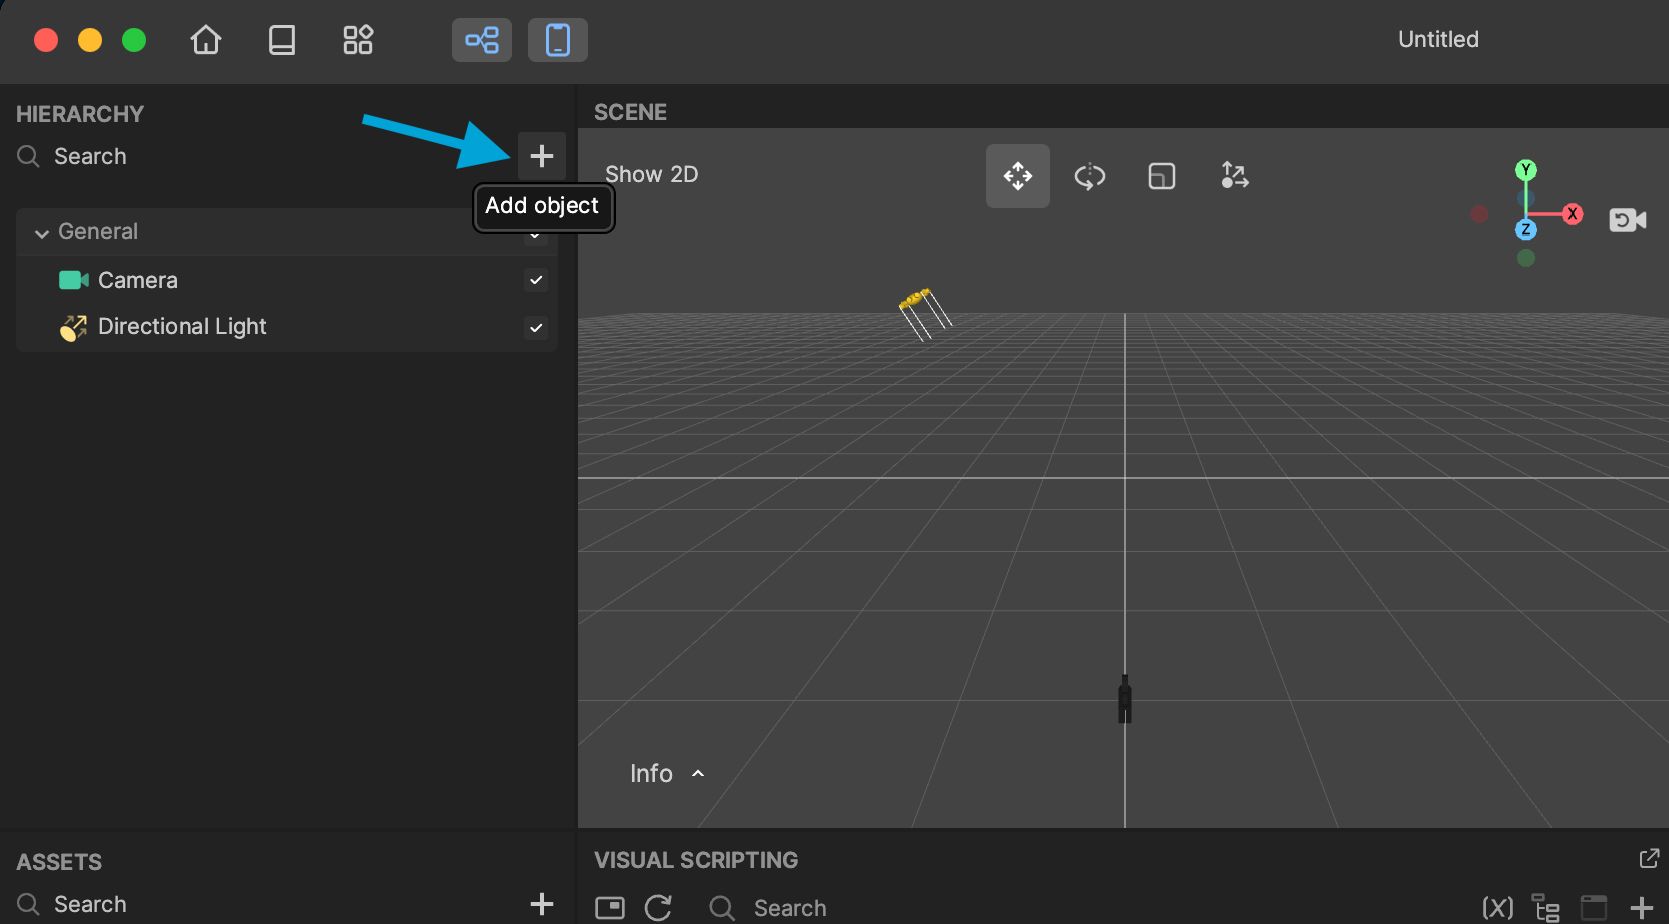Open the Home screen icon

(x=206, y=40)
